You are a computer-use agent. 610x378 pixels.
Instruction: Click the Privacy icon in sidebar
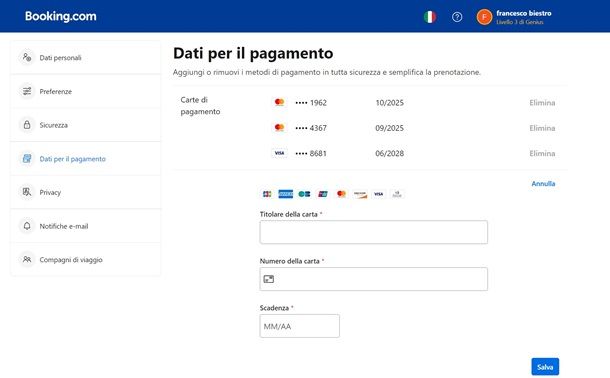27,192
